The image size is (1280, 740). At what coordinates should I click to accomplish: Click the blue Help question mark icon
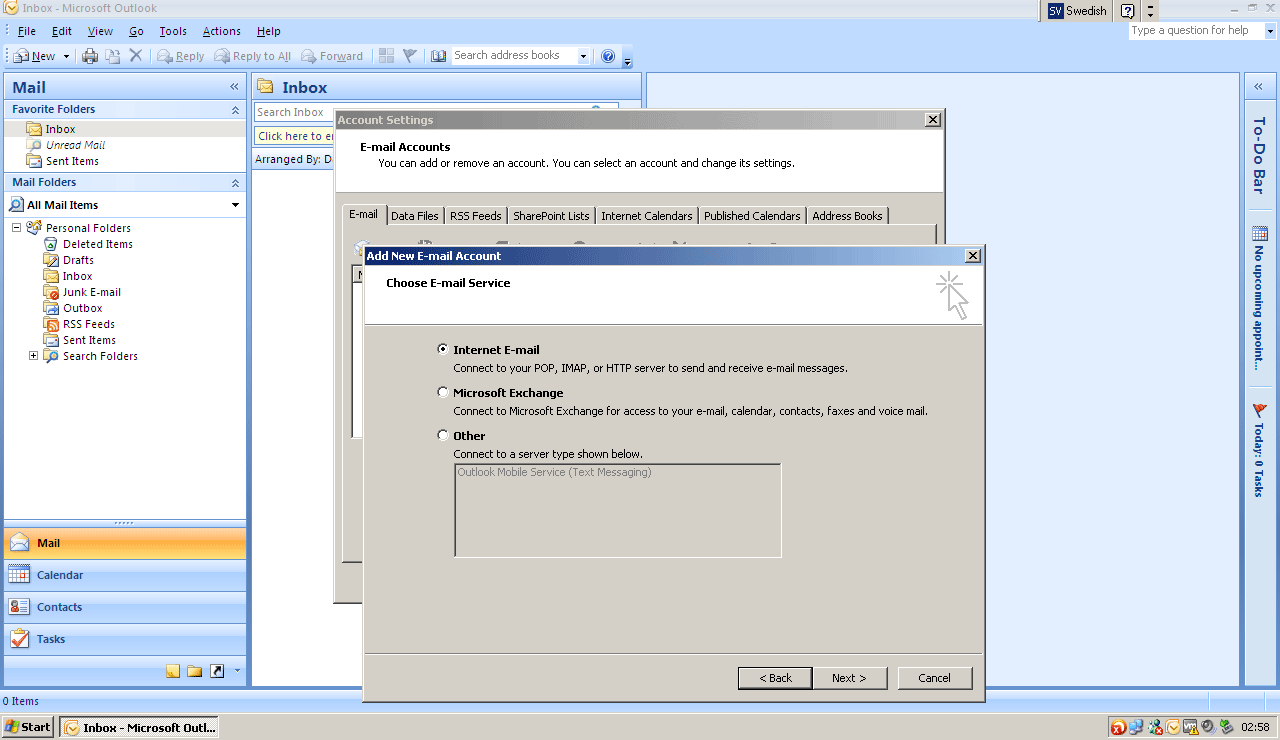tap(608, 56)
